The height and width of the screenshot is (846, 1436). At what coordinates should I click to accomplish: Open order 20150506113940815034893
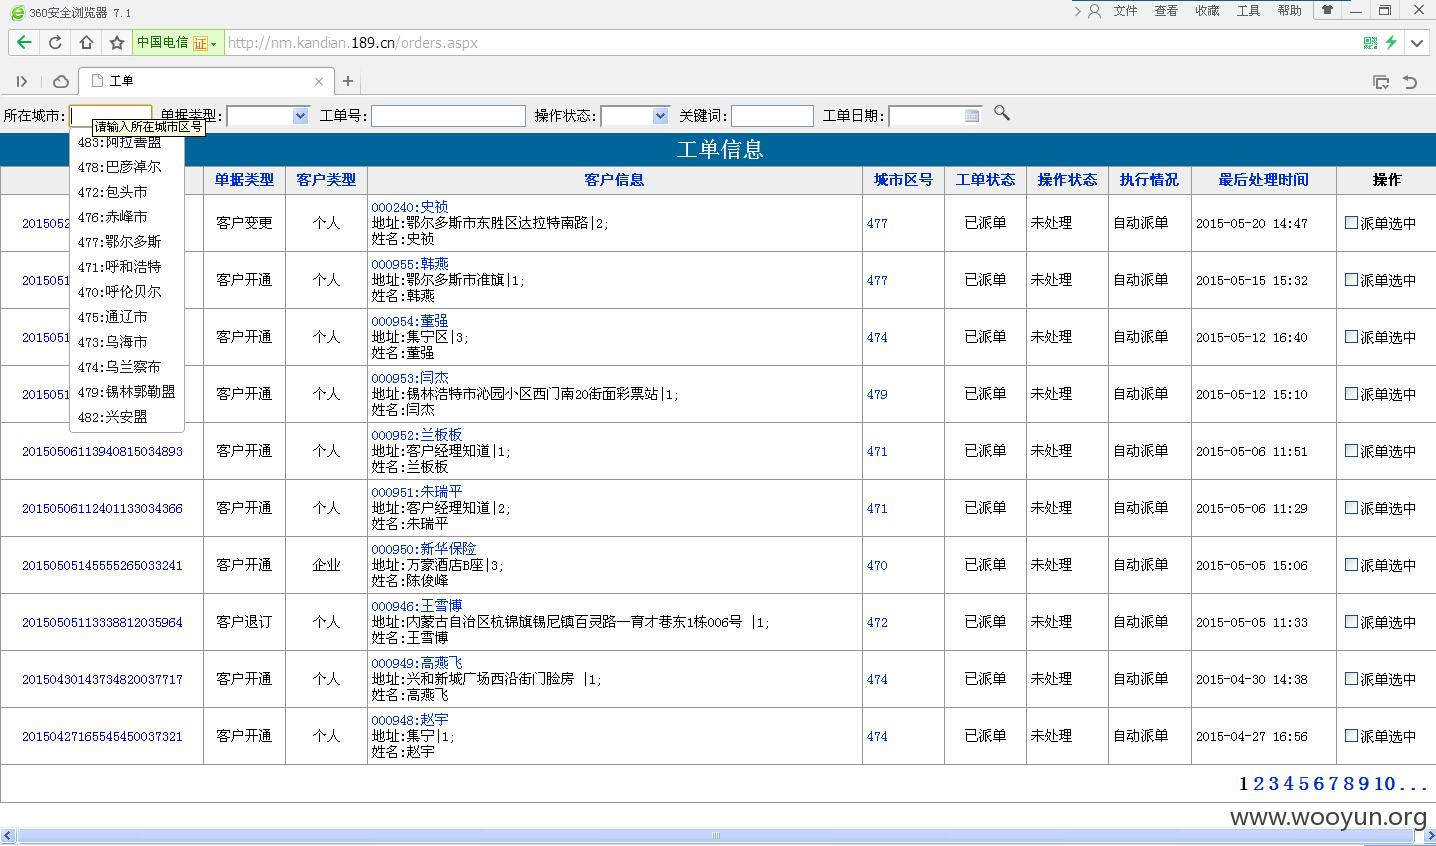(102, 451)
